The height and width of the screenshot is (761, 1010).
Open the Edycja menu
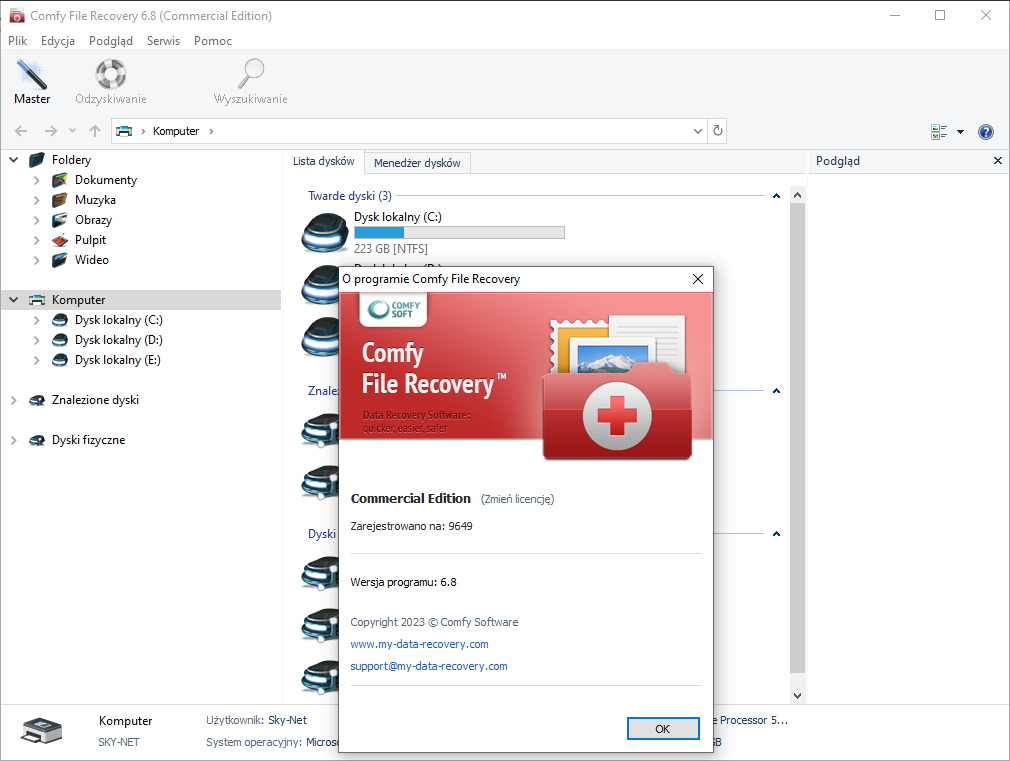point(58,41)
